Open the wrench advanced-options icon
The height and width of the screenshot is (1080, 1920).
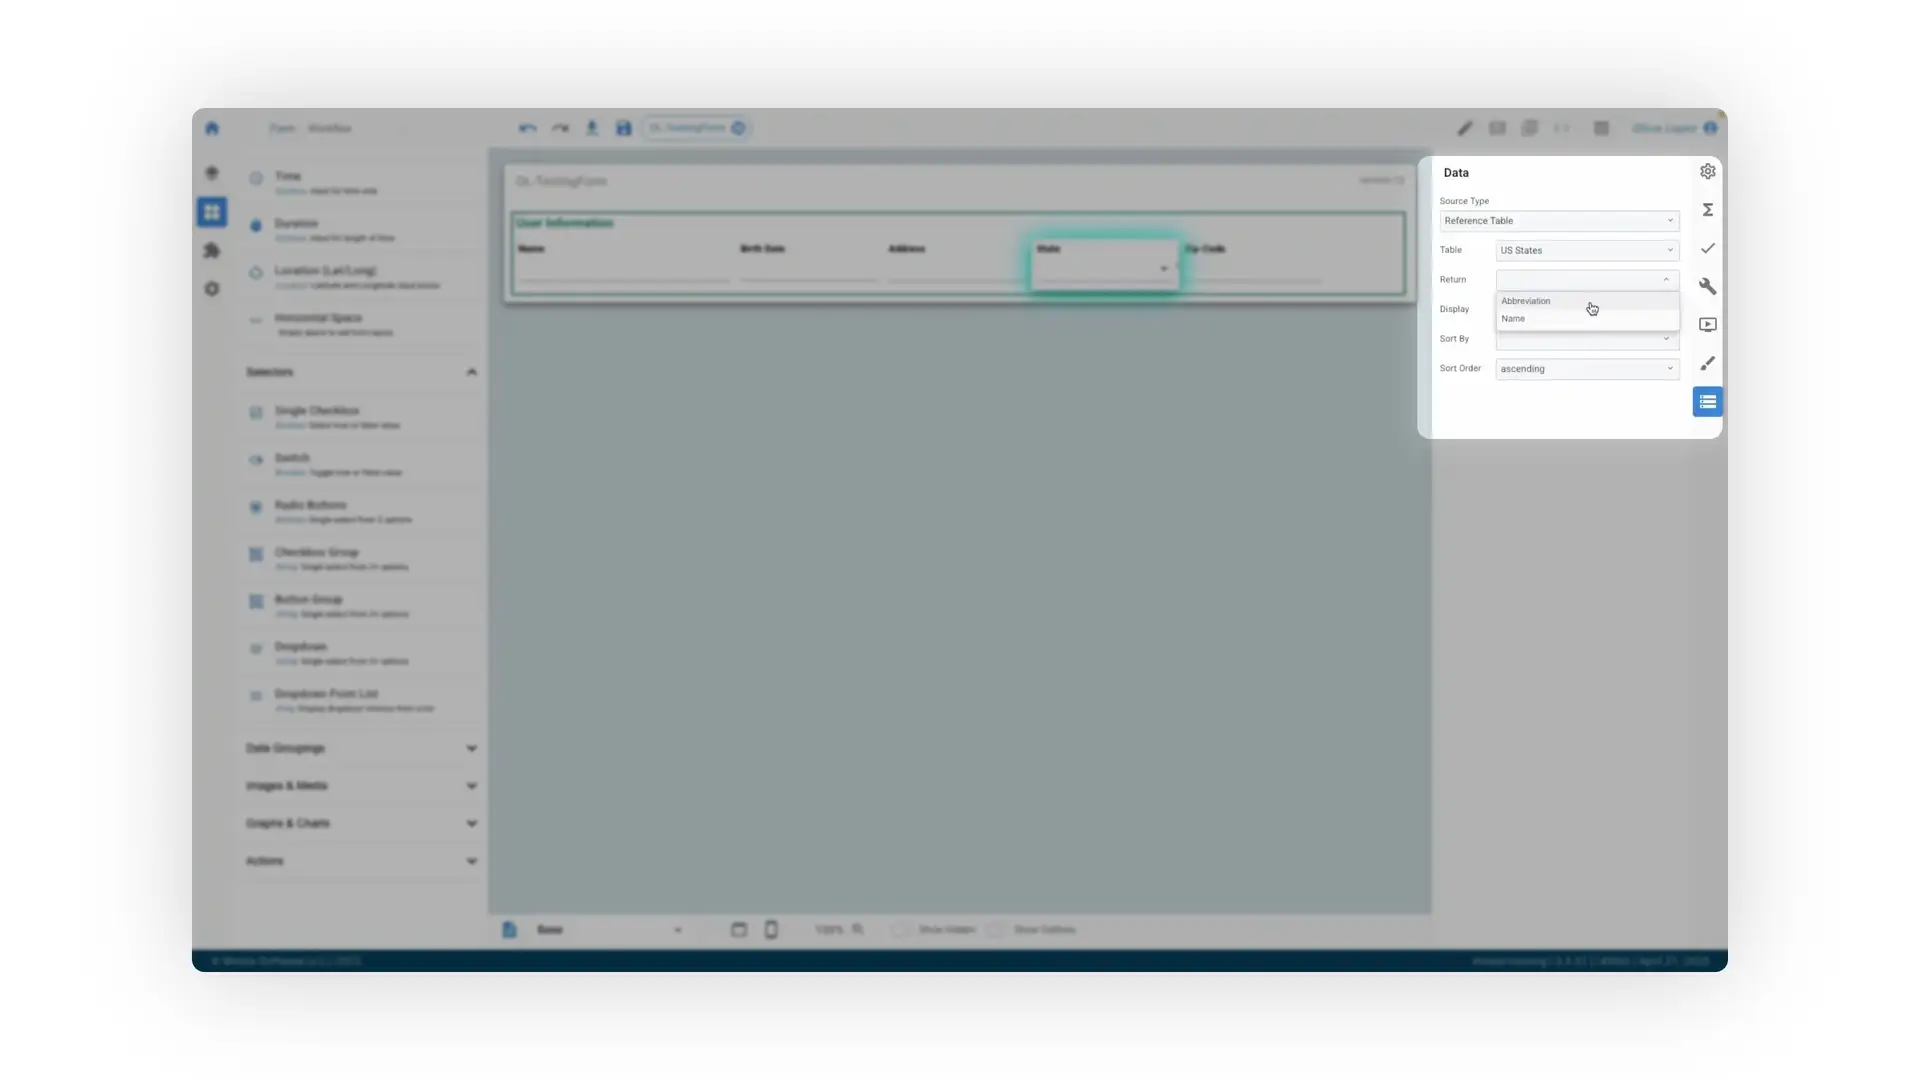pos(1708,287)
